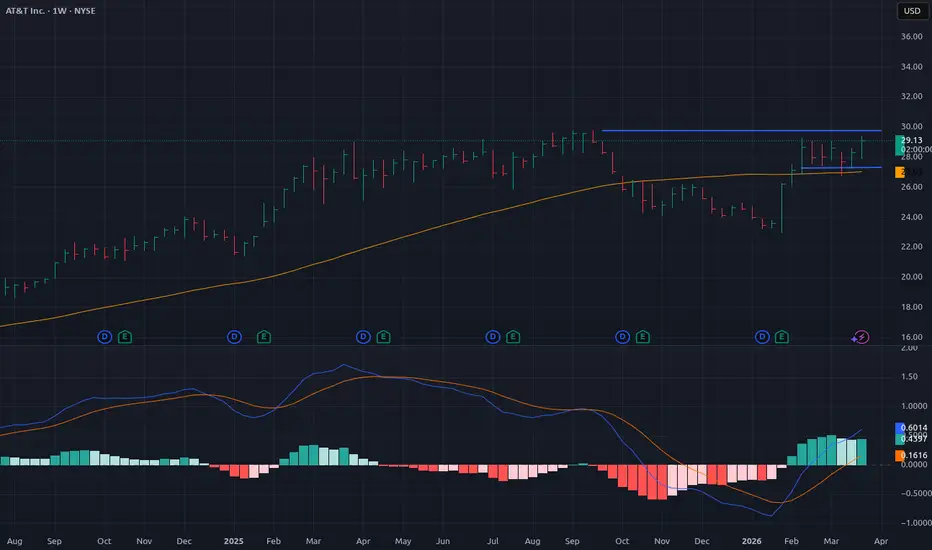Select the dividend marker at January 2026

click(x=762, y=337)
